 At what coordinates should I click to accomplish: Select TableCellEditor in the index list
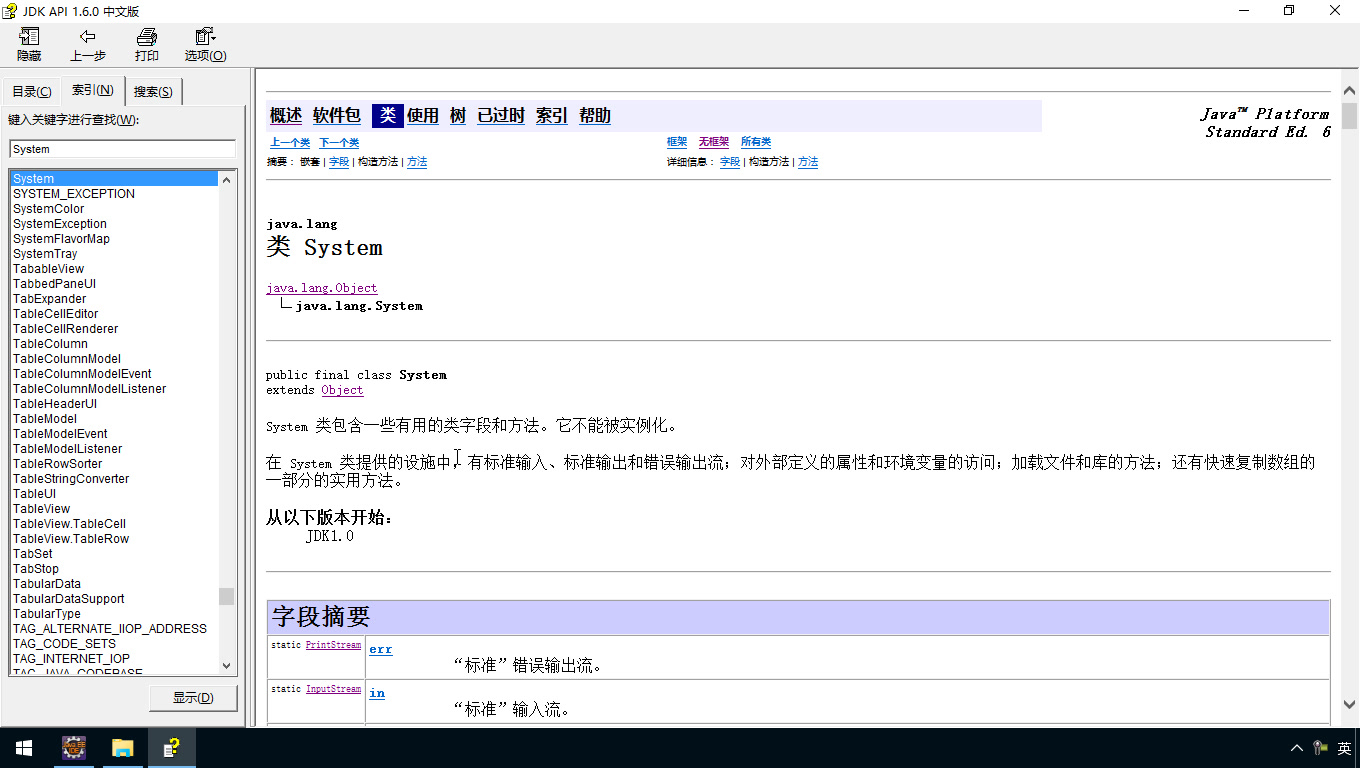coord(56,314)
